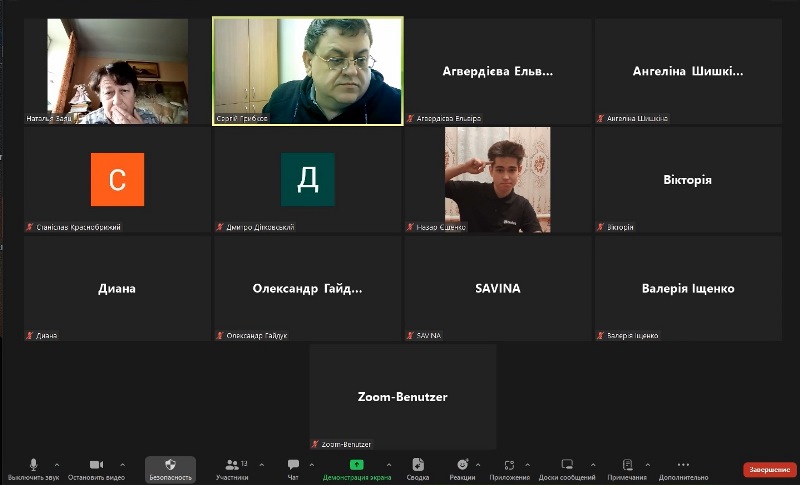The image size is (800, 485).
Task: Expand reactions options arrow
Action: click(x=478, y=465)
